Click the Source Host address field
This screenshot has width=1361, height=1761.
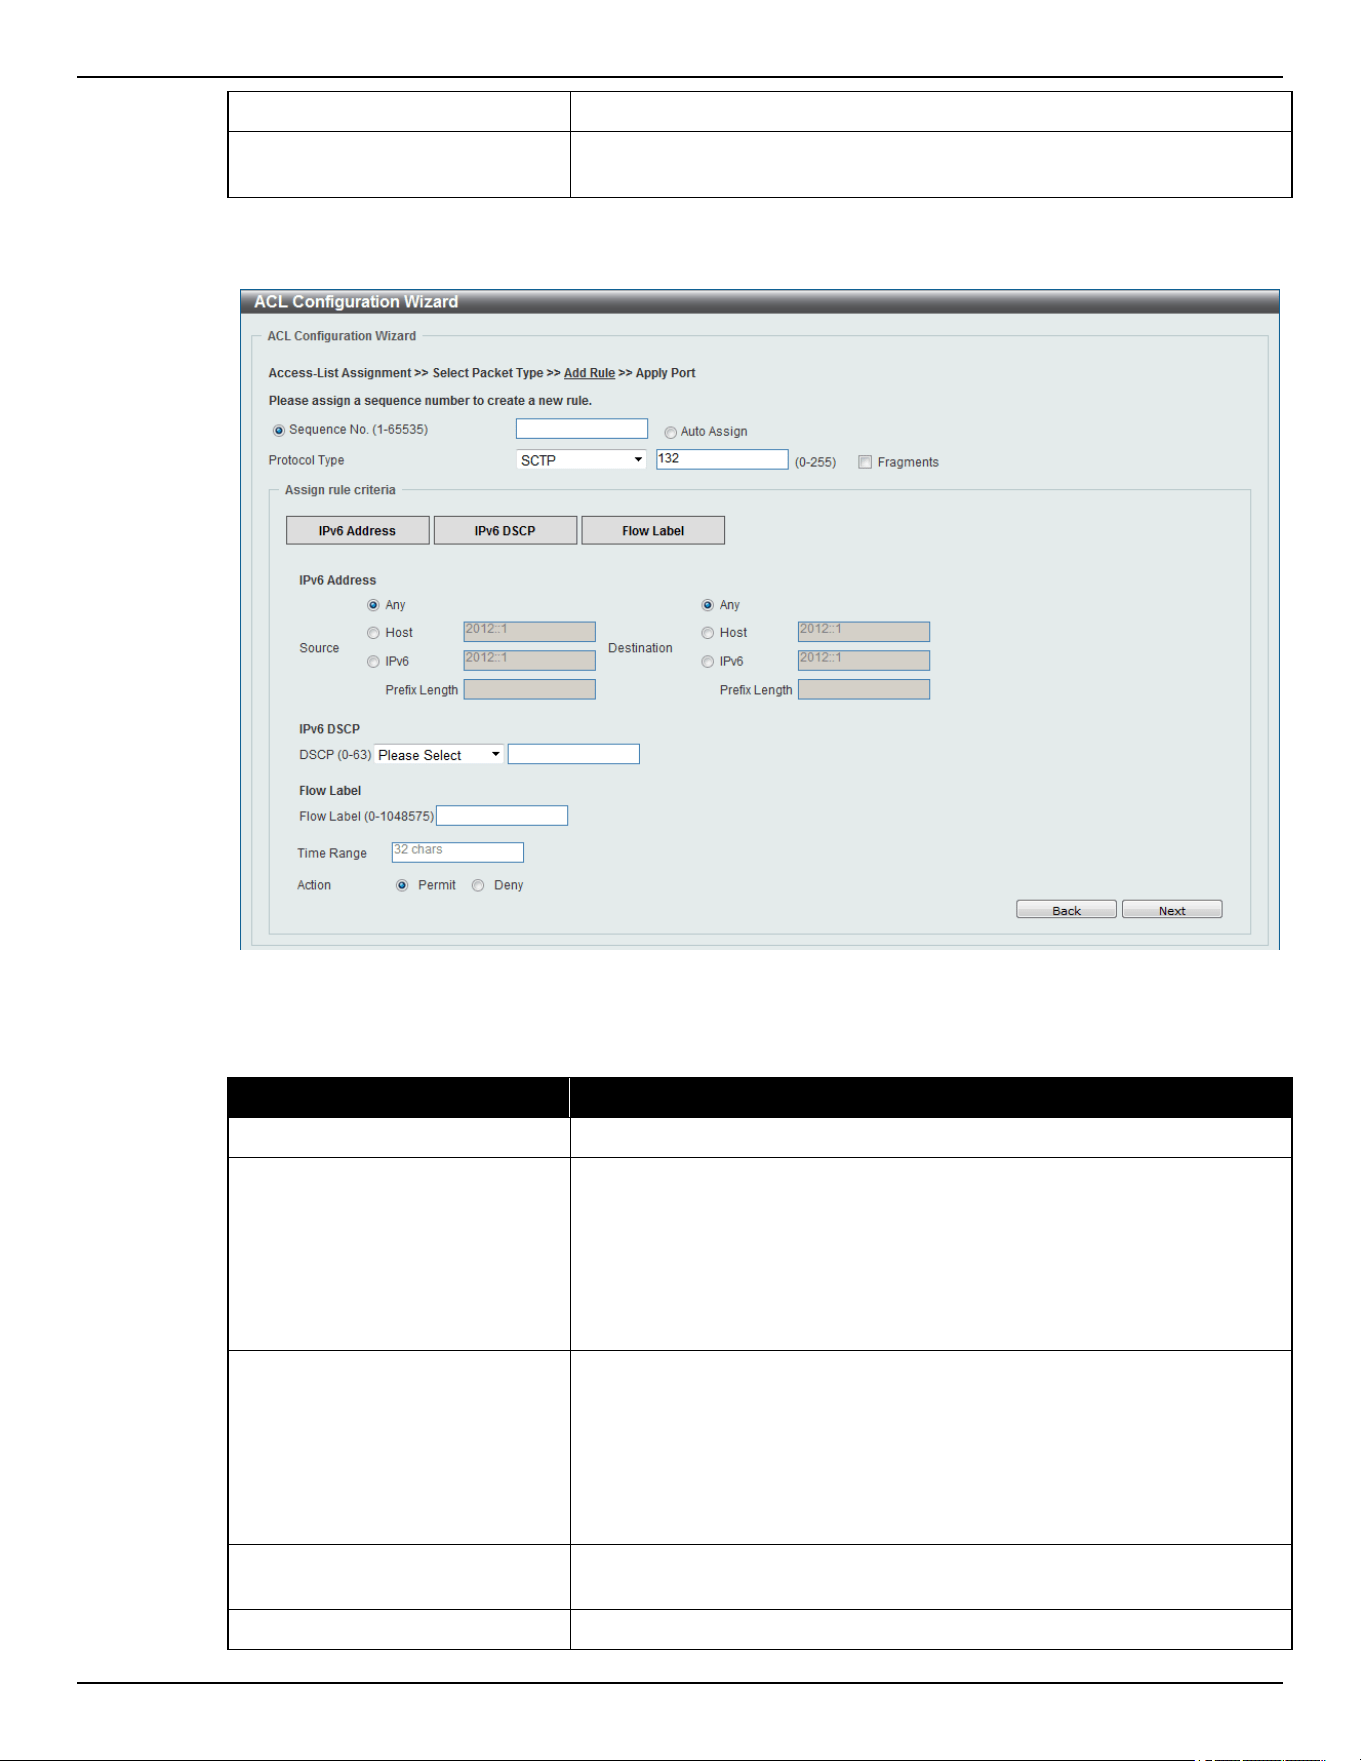(530, 632)
